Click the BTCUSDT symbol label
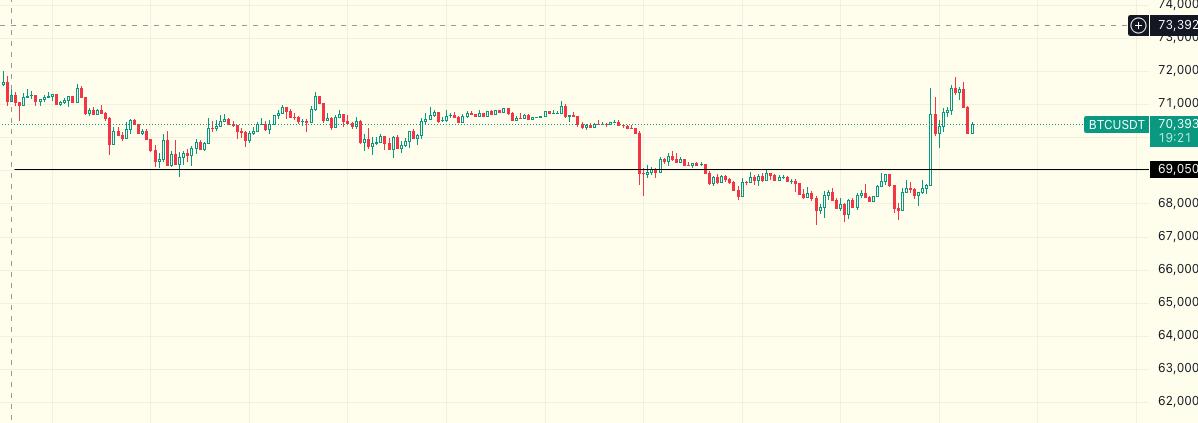 coord(1116,125)
